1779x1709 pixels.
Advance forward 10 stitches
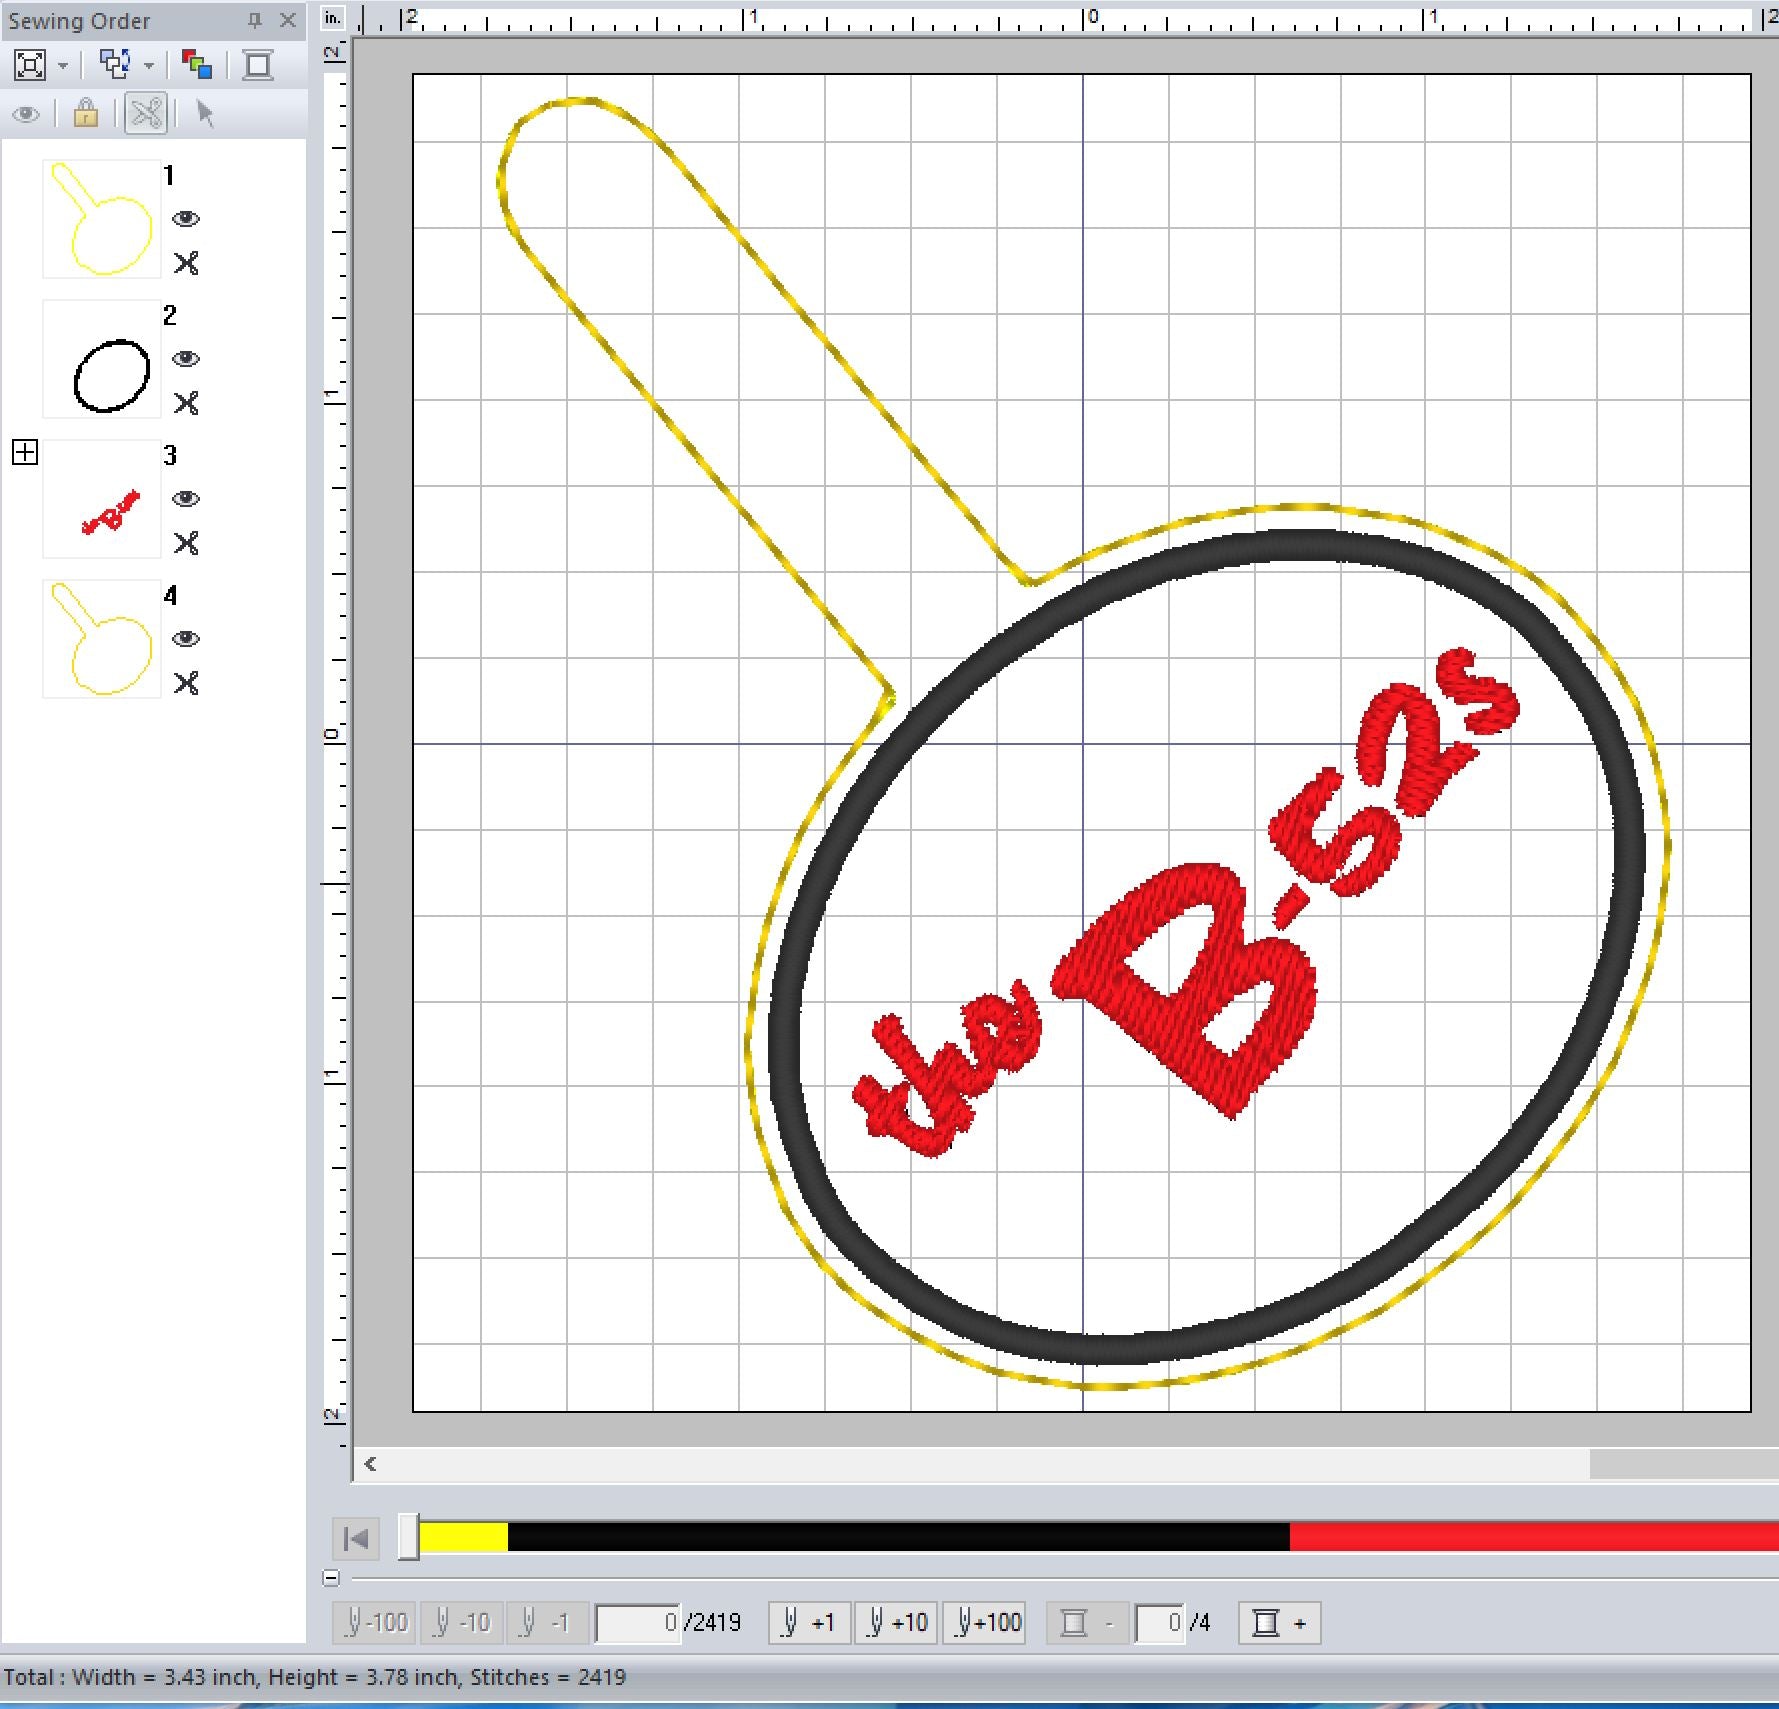click(896, 1622)
